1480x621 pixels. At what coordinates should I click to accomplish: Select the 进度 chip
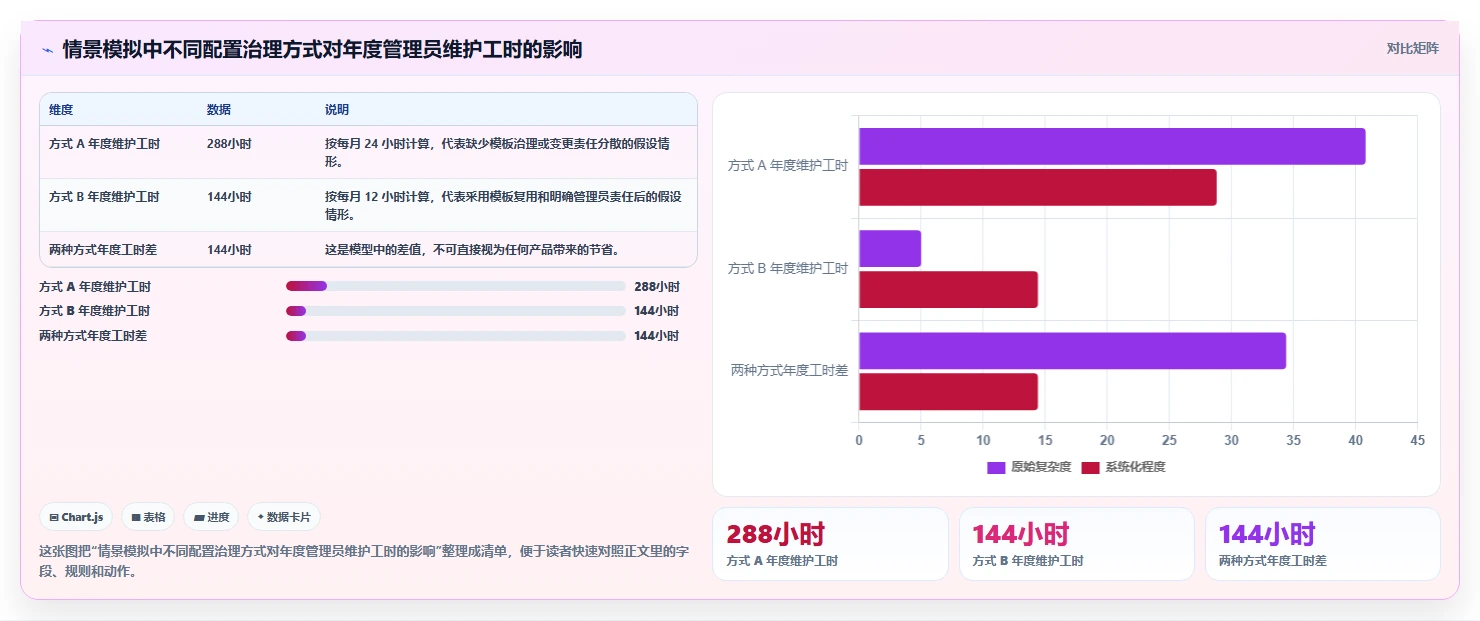[211, 517]
